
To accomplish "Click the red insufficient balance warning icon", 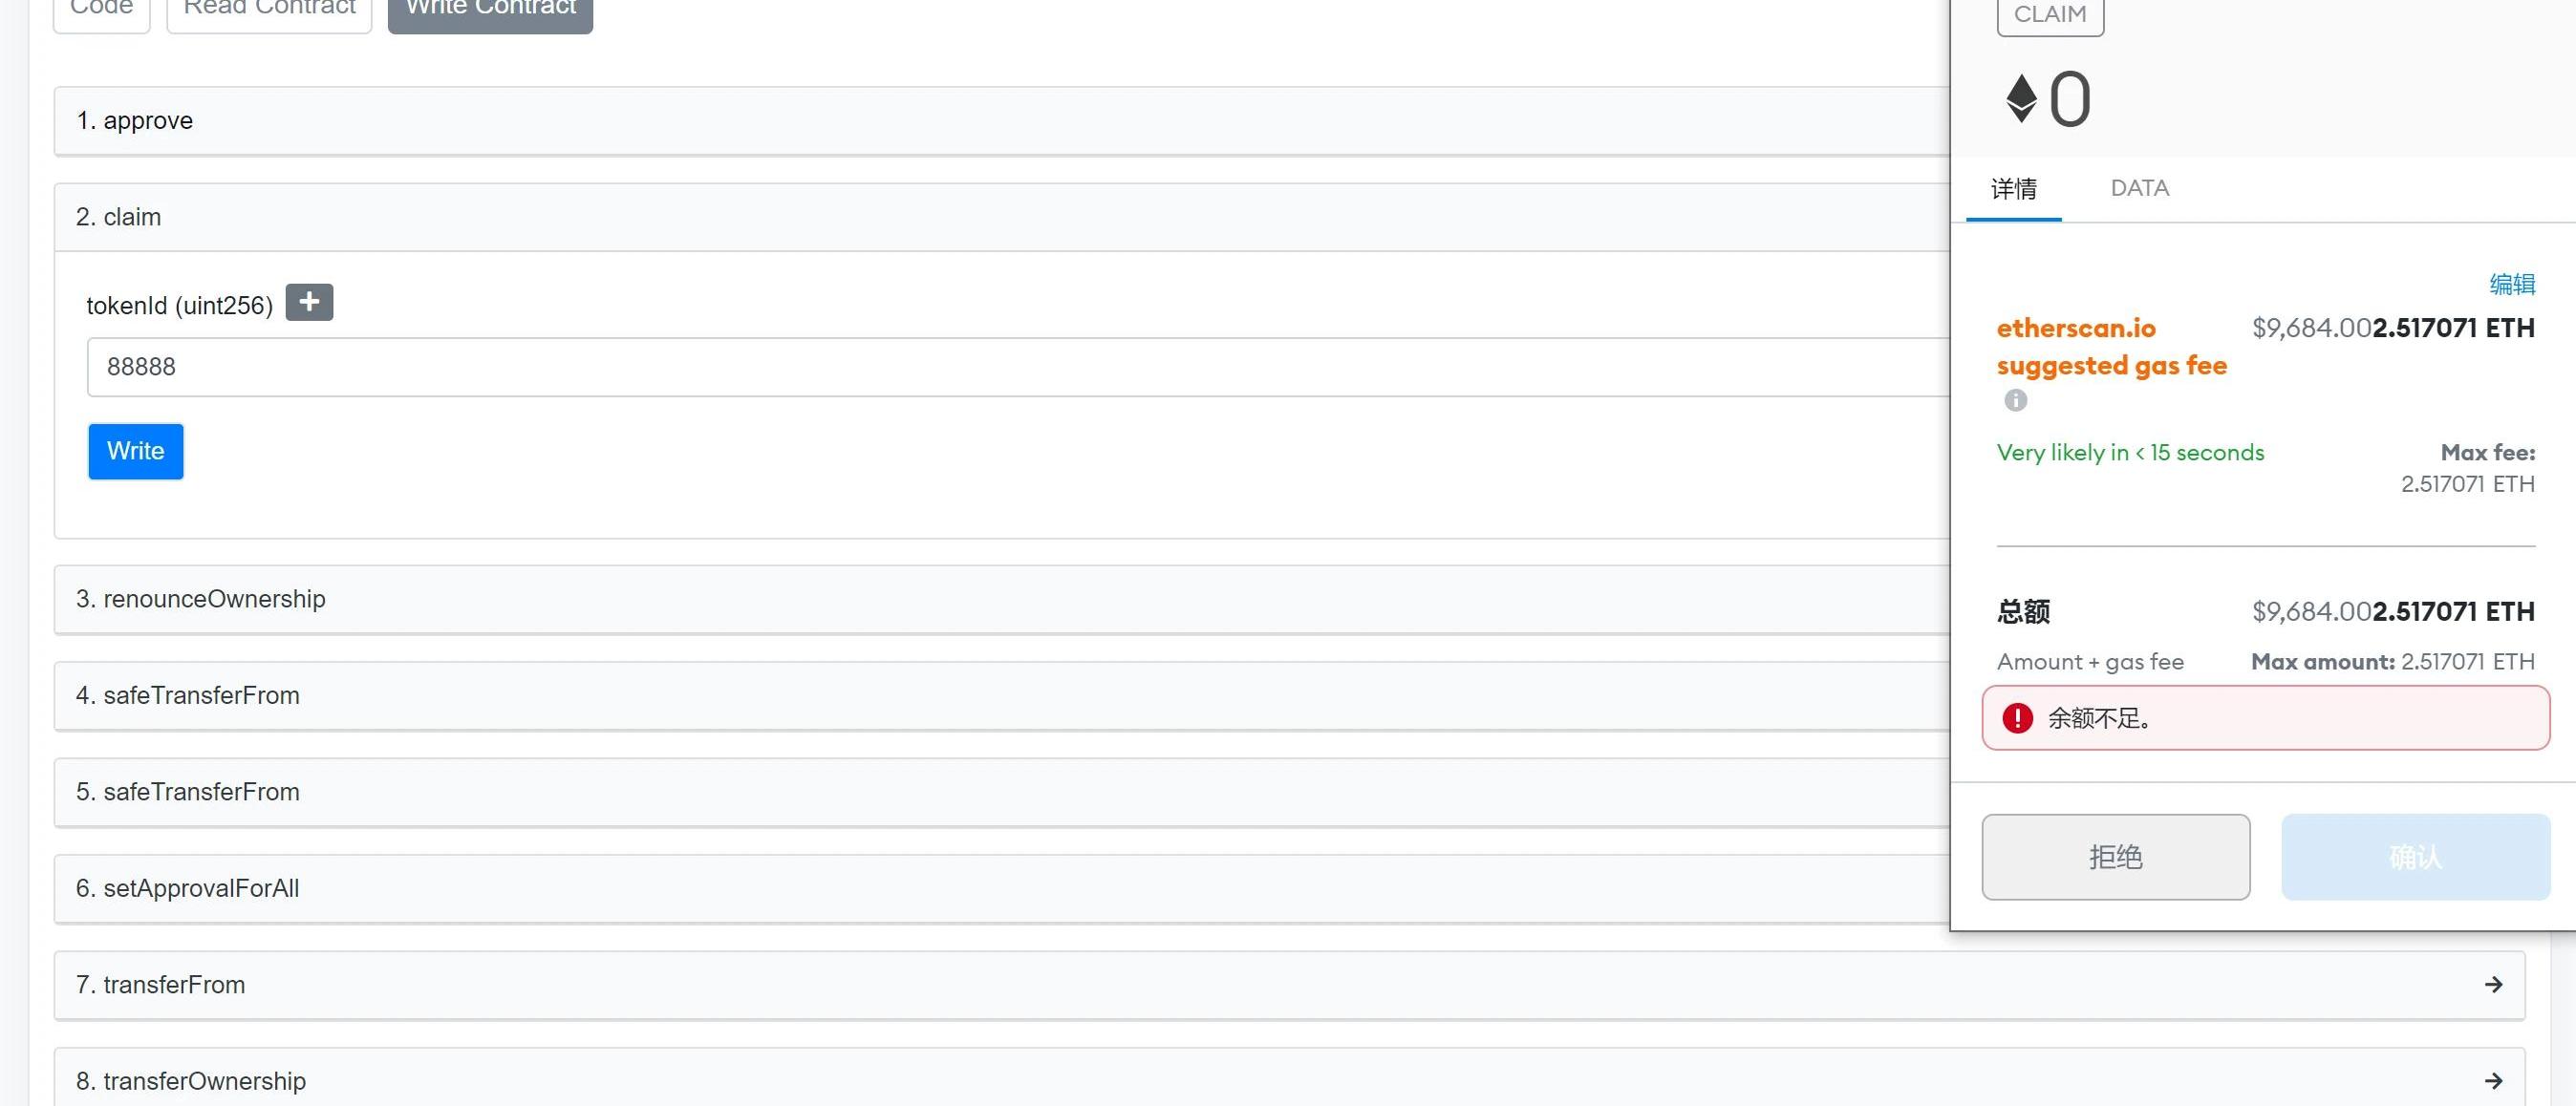I will point(2017,718).
